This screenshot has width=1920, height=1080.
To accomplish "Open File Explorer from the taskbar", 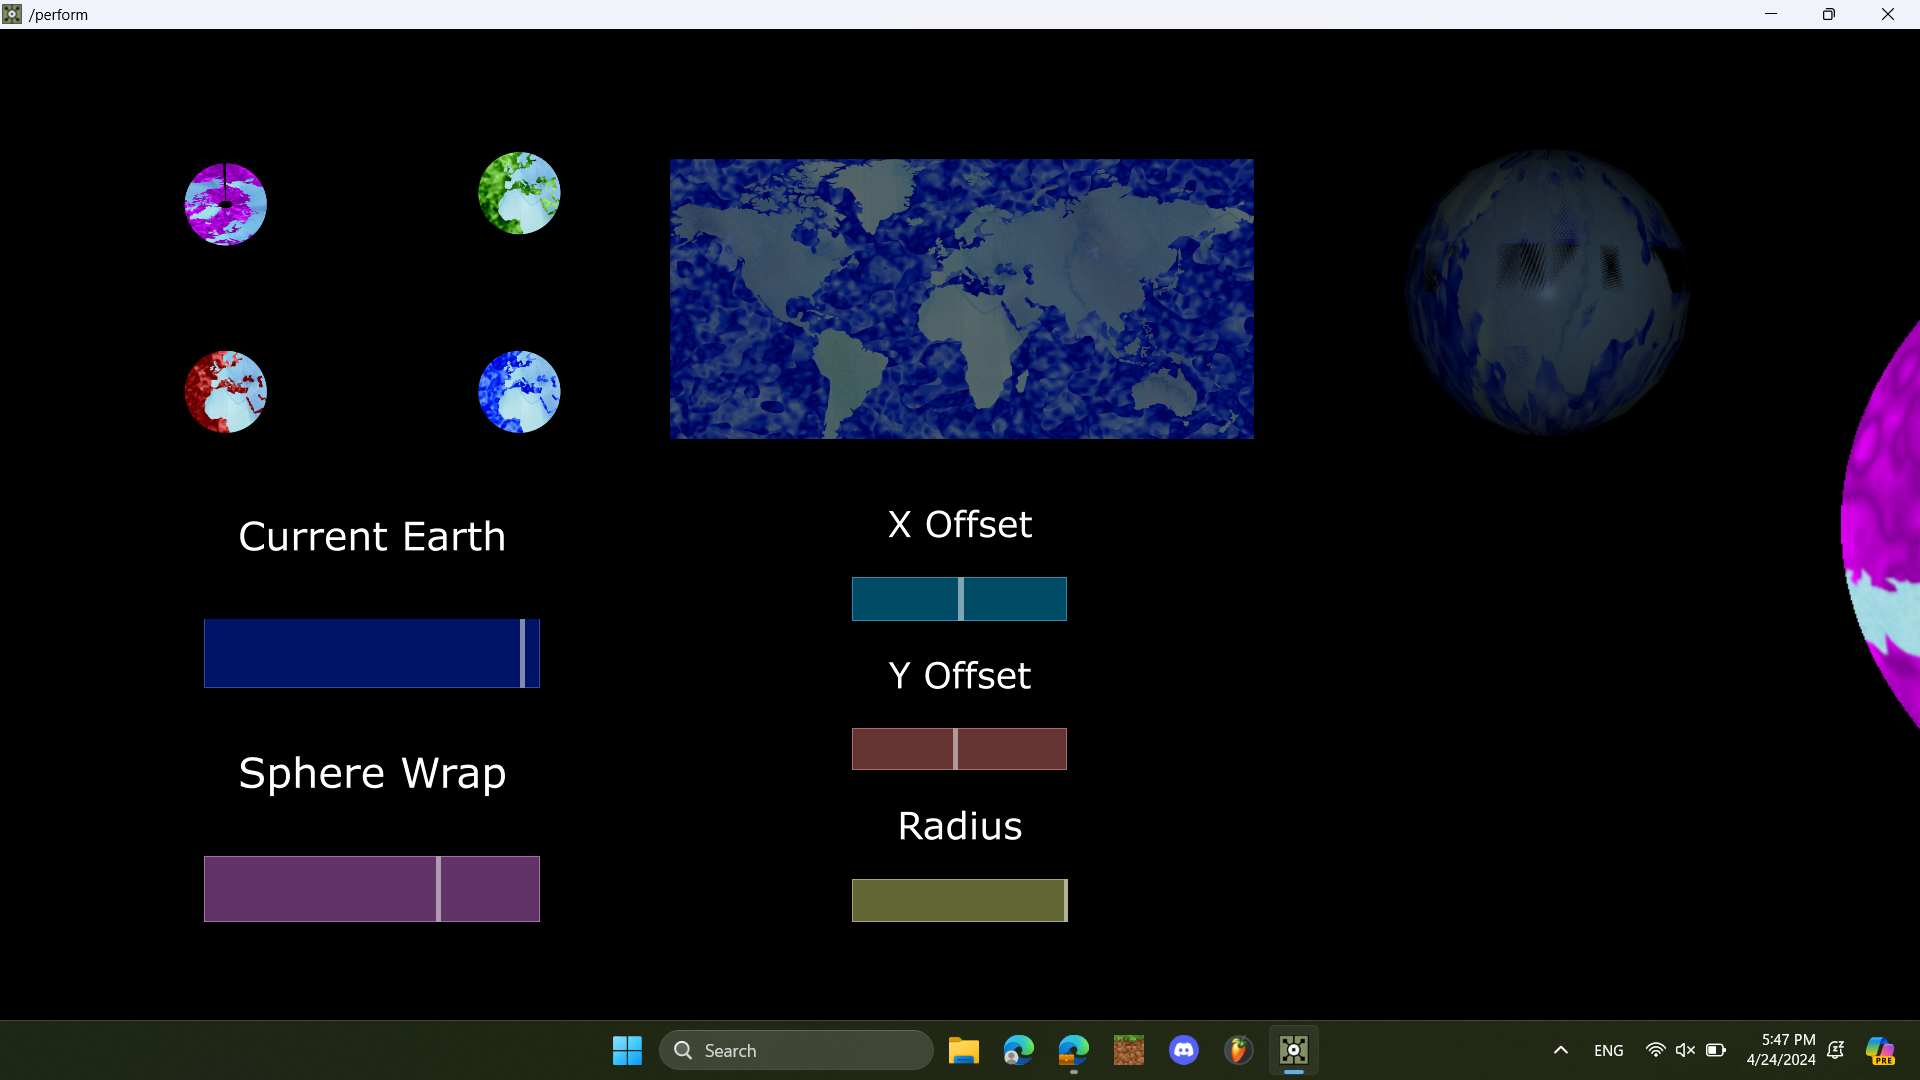I will point(963,1051).
